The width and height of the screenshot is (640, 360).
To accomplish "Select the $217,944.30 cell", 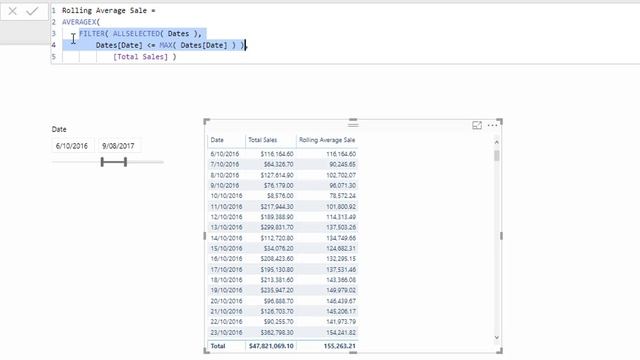I will (277, 207).
